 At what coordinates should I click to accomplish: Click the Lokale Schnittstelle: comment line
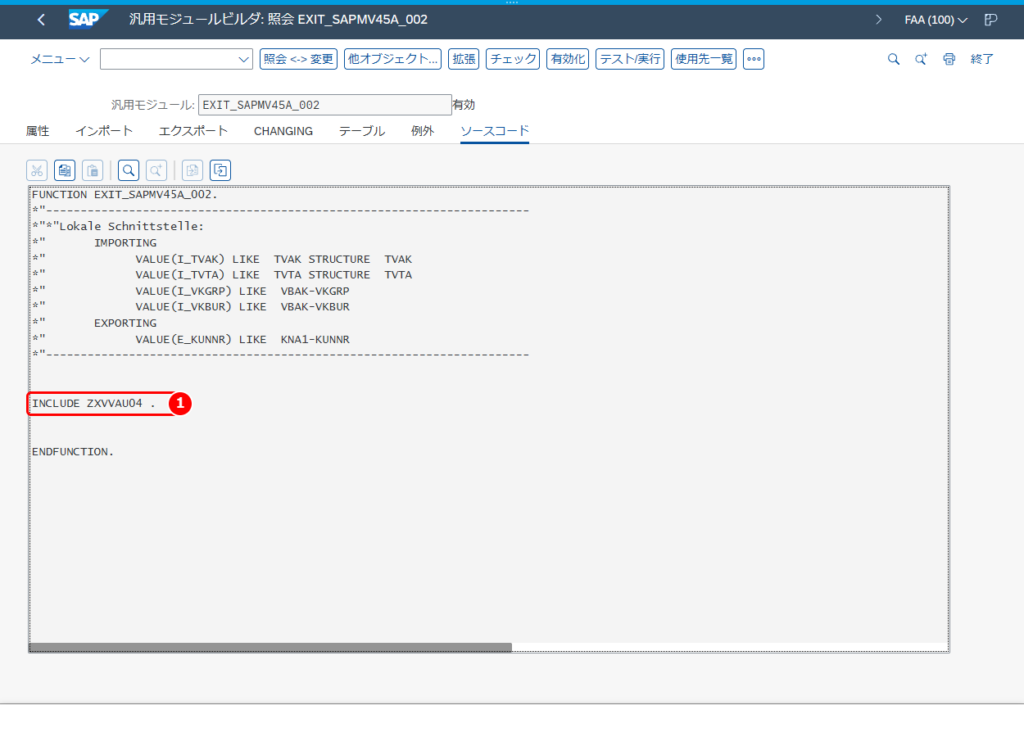118,227
